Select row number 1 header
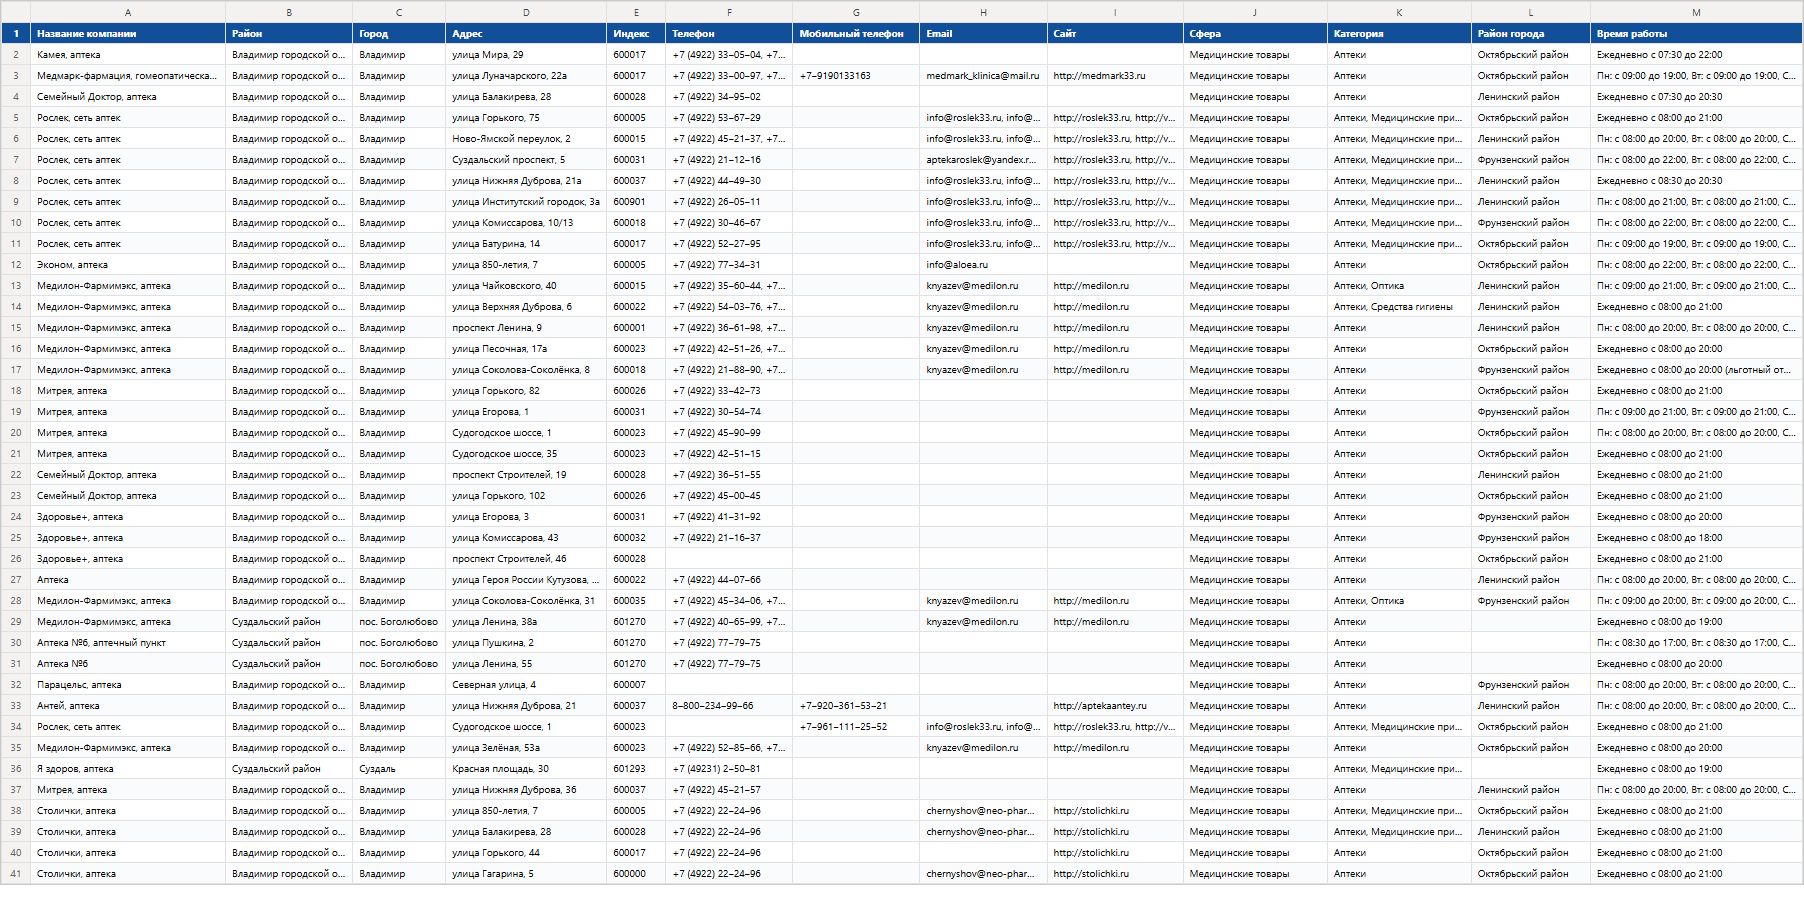1804x902 pixels. [x=15, y=33]
